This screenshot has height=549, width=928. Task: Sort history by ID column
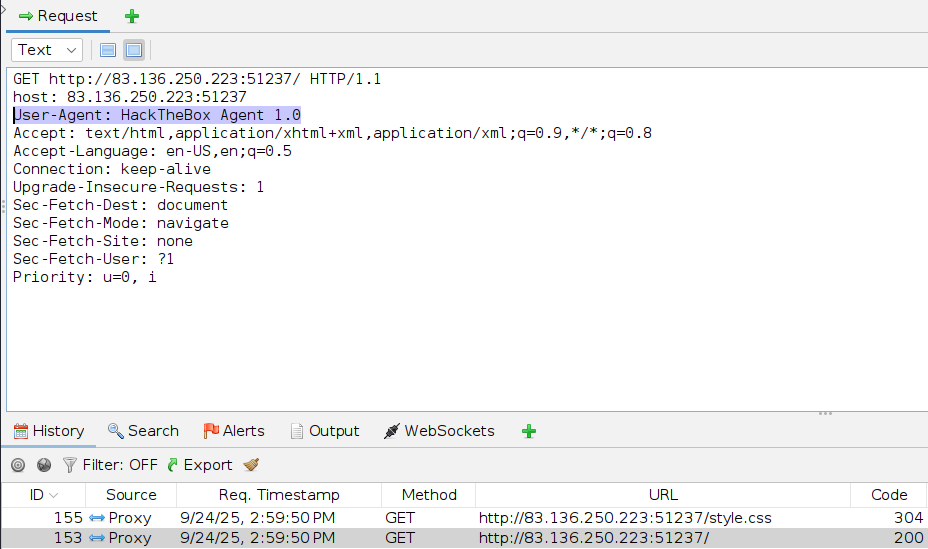[43, 494]
